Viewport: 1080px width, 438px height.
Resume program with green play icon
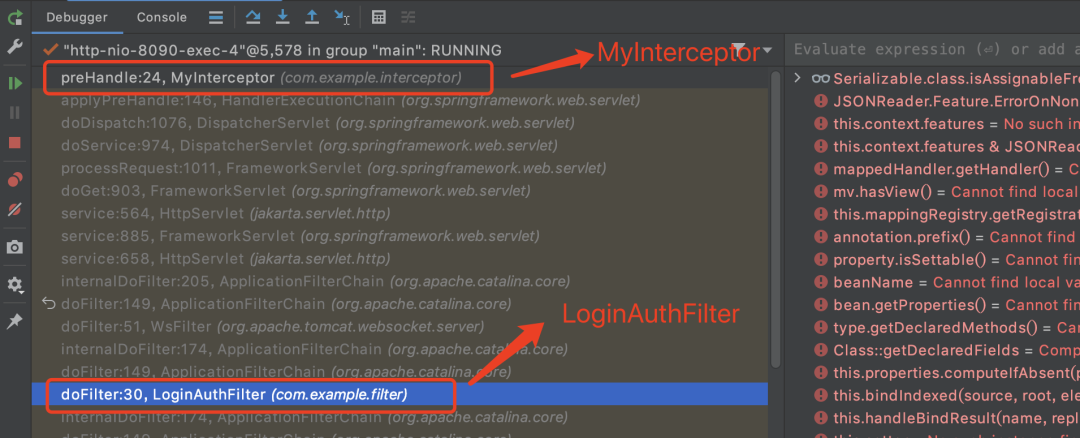(x=14, y=83)
